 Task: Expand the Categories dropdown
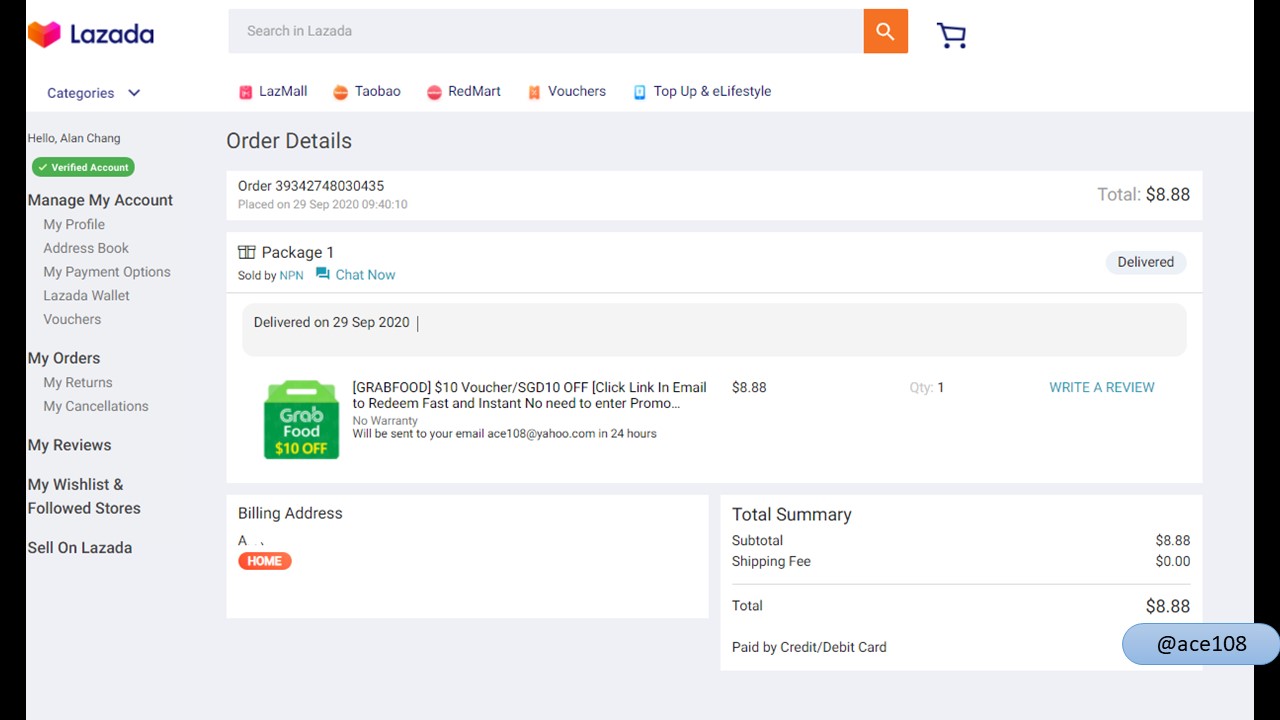pyautogui.click(x=93, y=93)
